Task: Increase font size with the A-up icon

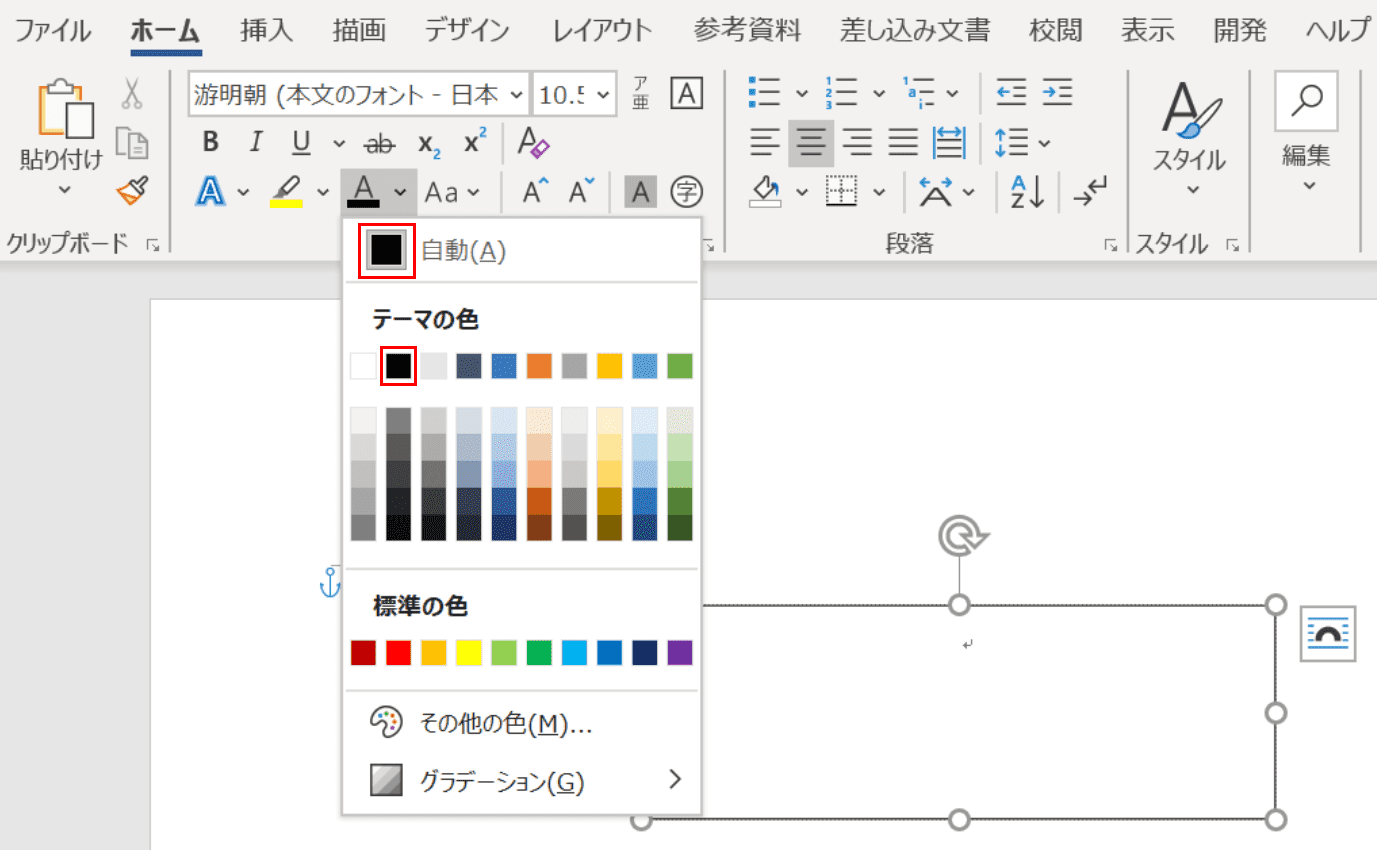Action: tap(536, 191)
